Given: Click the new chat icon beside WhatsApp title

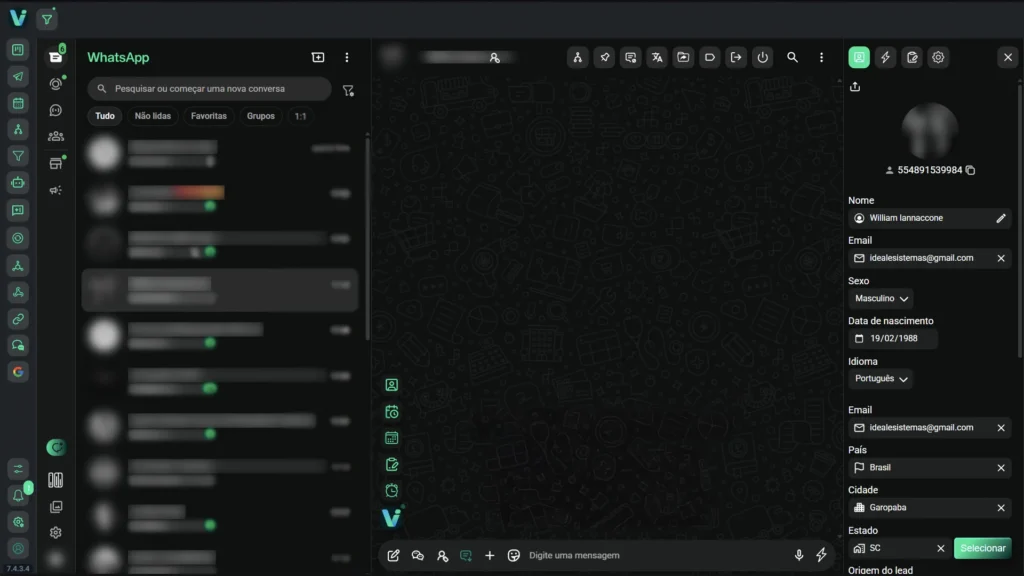Looking at the screenshot, I should point(318,58).
